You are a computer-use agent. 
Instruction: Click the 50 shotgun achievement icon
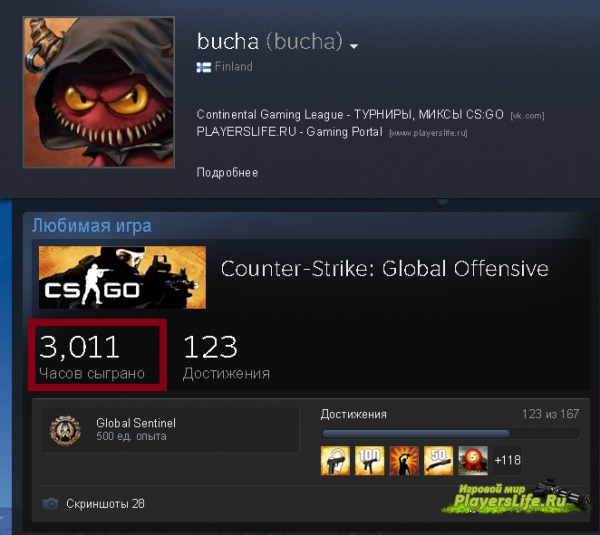coord(439,460)
